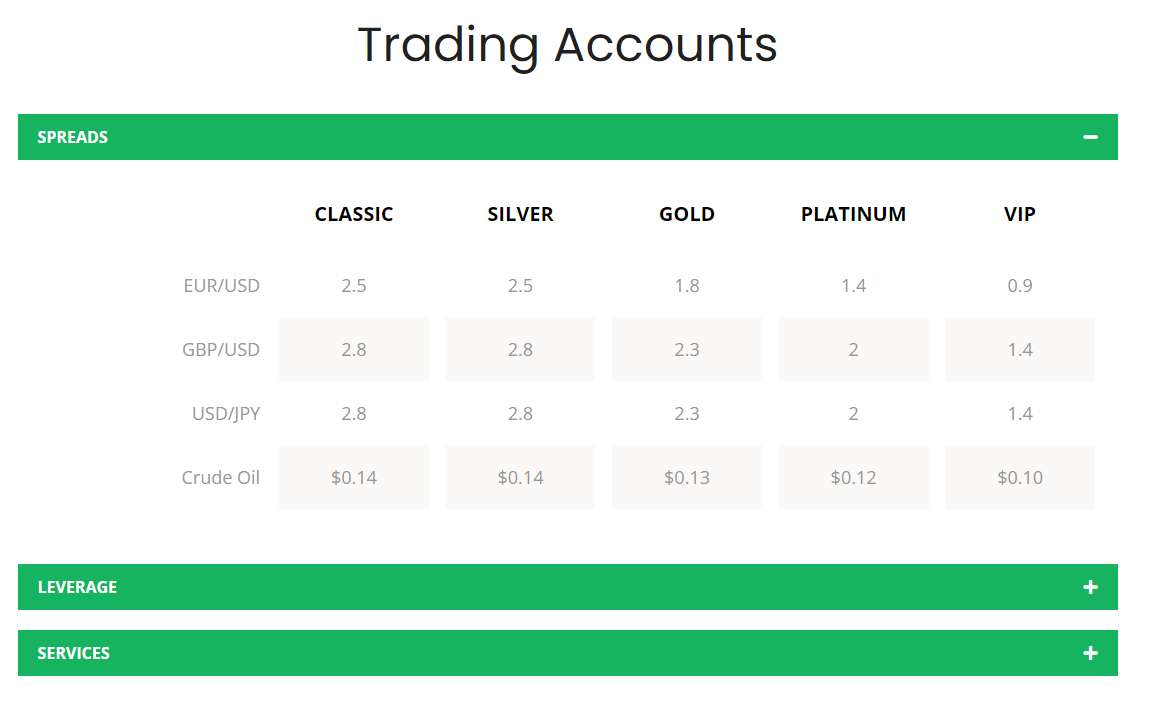Viewport: 1158px width, 701px height.
Task: Click the Platinum EUR/USD spread 1.4
Action: (853, 286)
